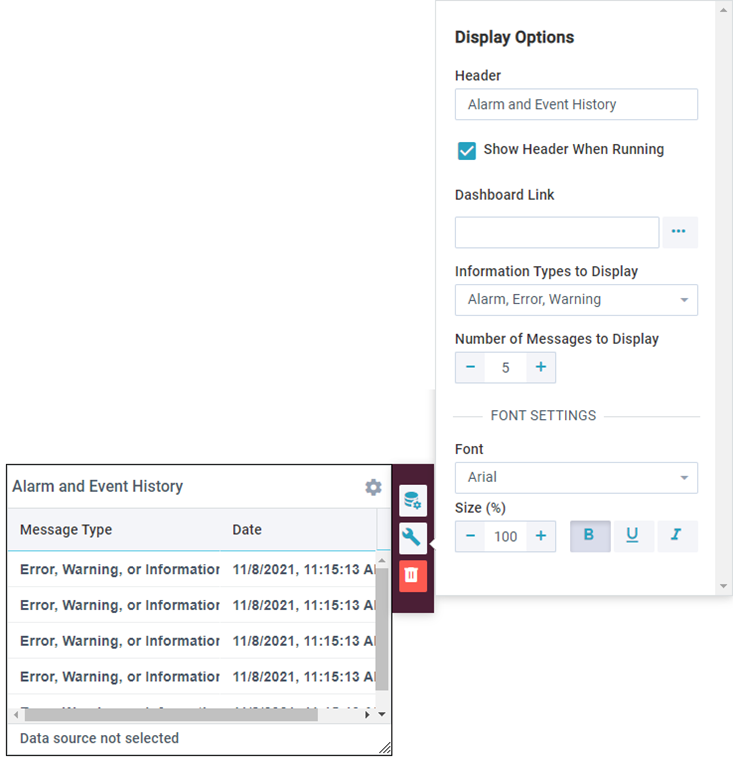Viewport: 733px width, 759px height.
Task: Click table scroll right arrow
Action: [x=367, y=714]
